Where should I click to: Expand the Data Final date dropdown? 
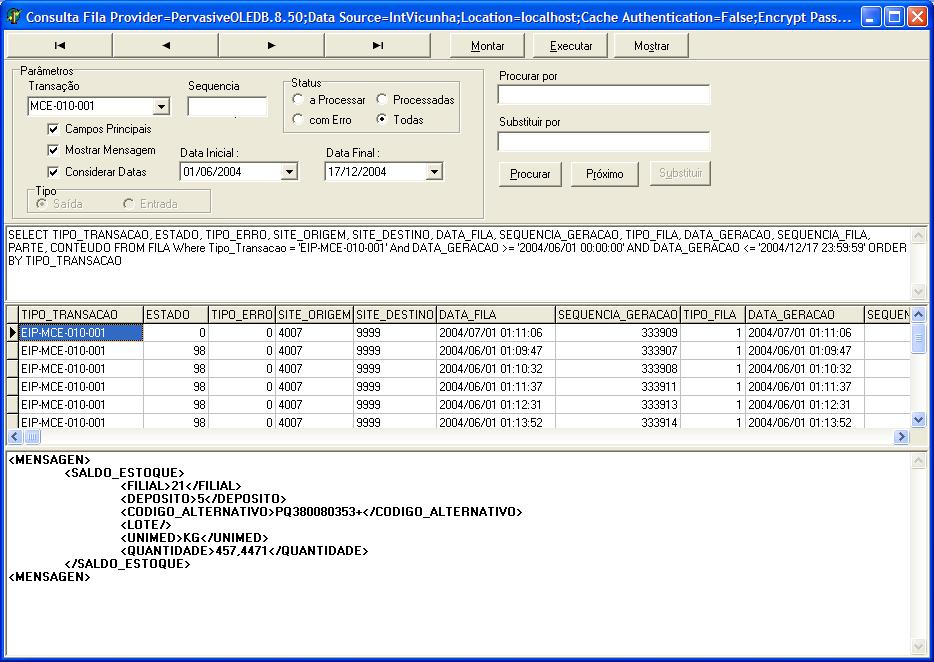click(434, 172)
